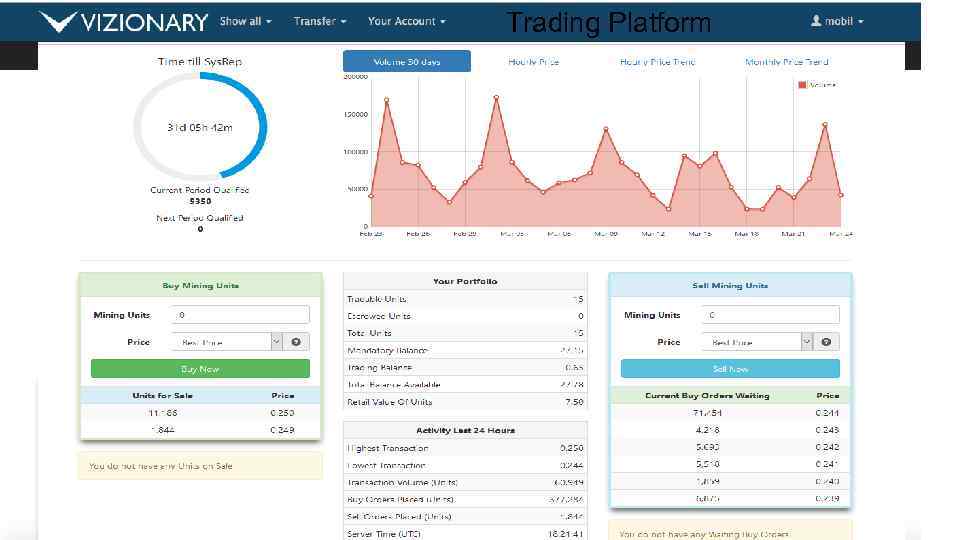Click the Sell Mining Units panel header
The image size is (960, 540).
(730, 285)
